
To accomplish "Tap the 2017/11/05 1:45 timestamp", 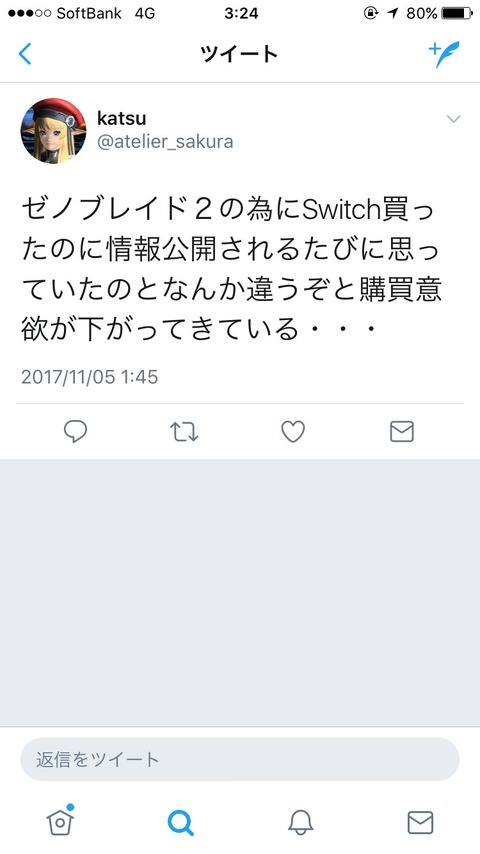I will click(89, 377).
